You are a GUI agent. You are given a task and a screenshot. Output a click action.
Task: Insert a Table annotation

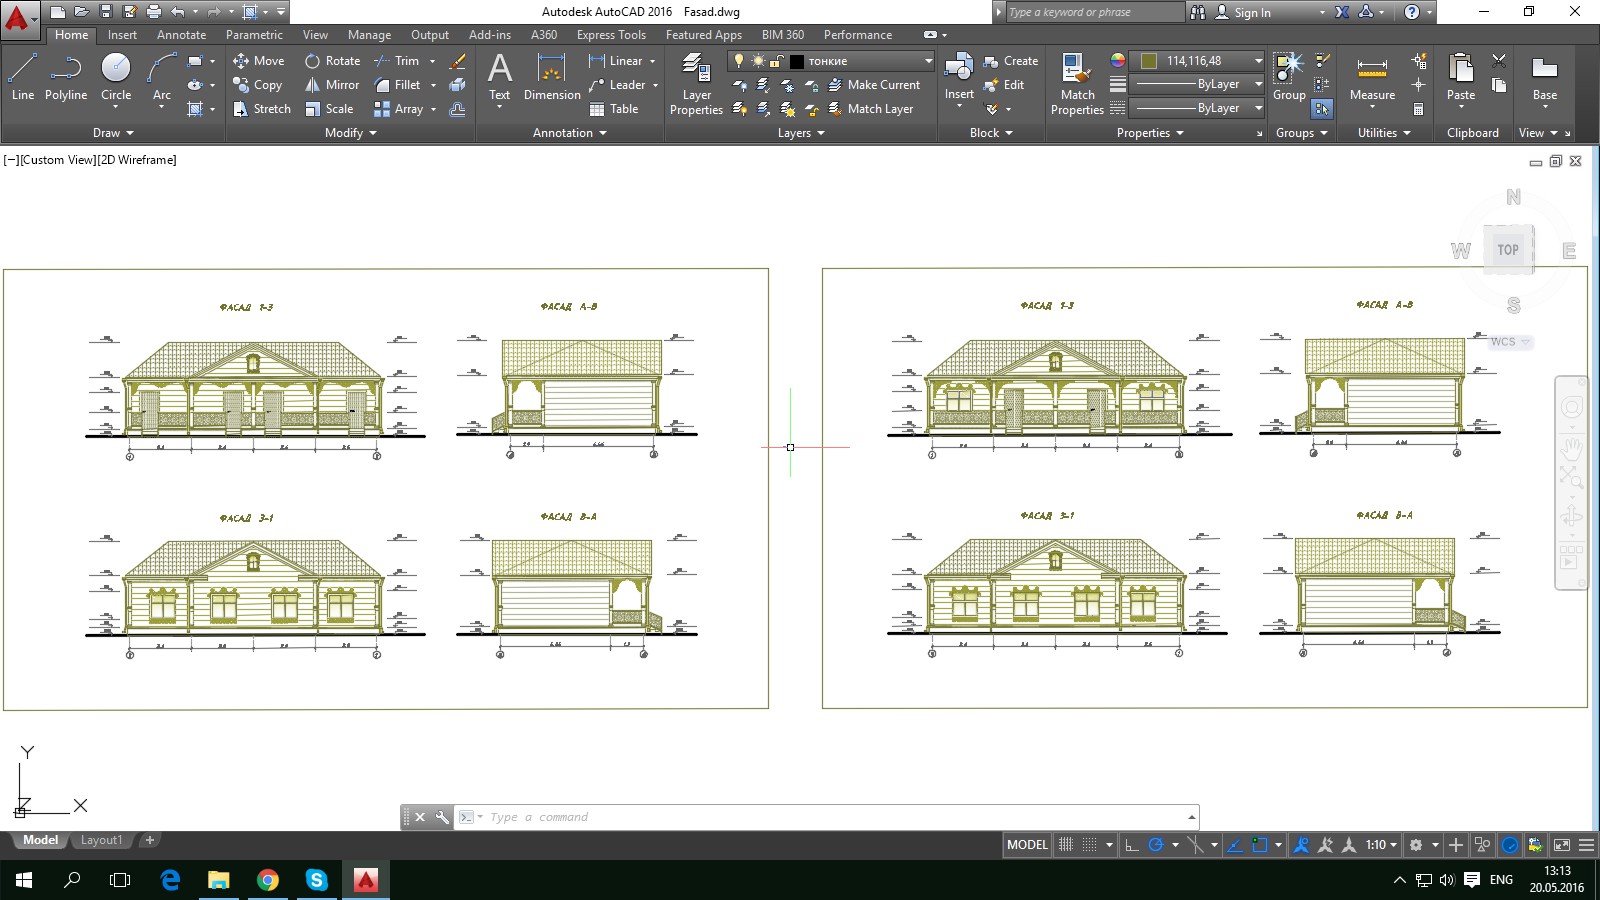coord(614,109)
